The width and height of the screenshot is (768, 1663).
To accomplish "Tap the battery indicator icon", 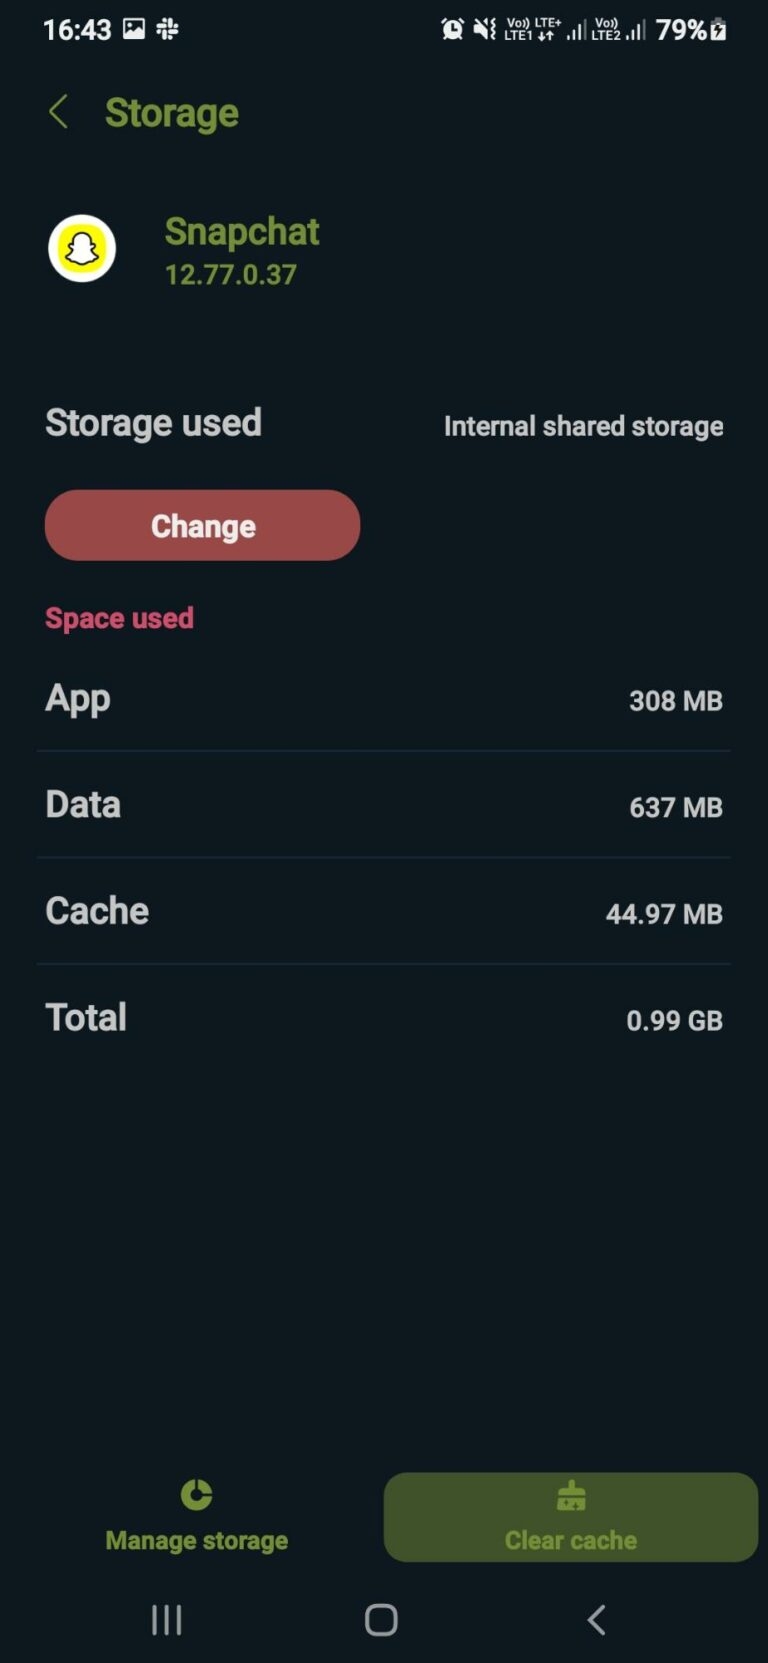I will pos(718,30).
